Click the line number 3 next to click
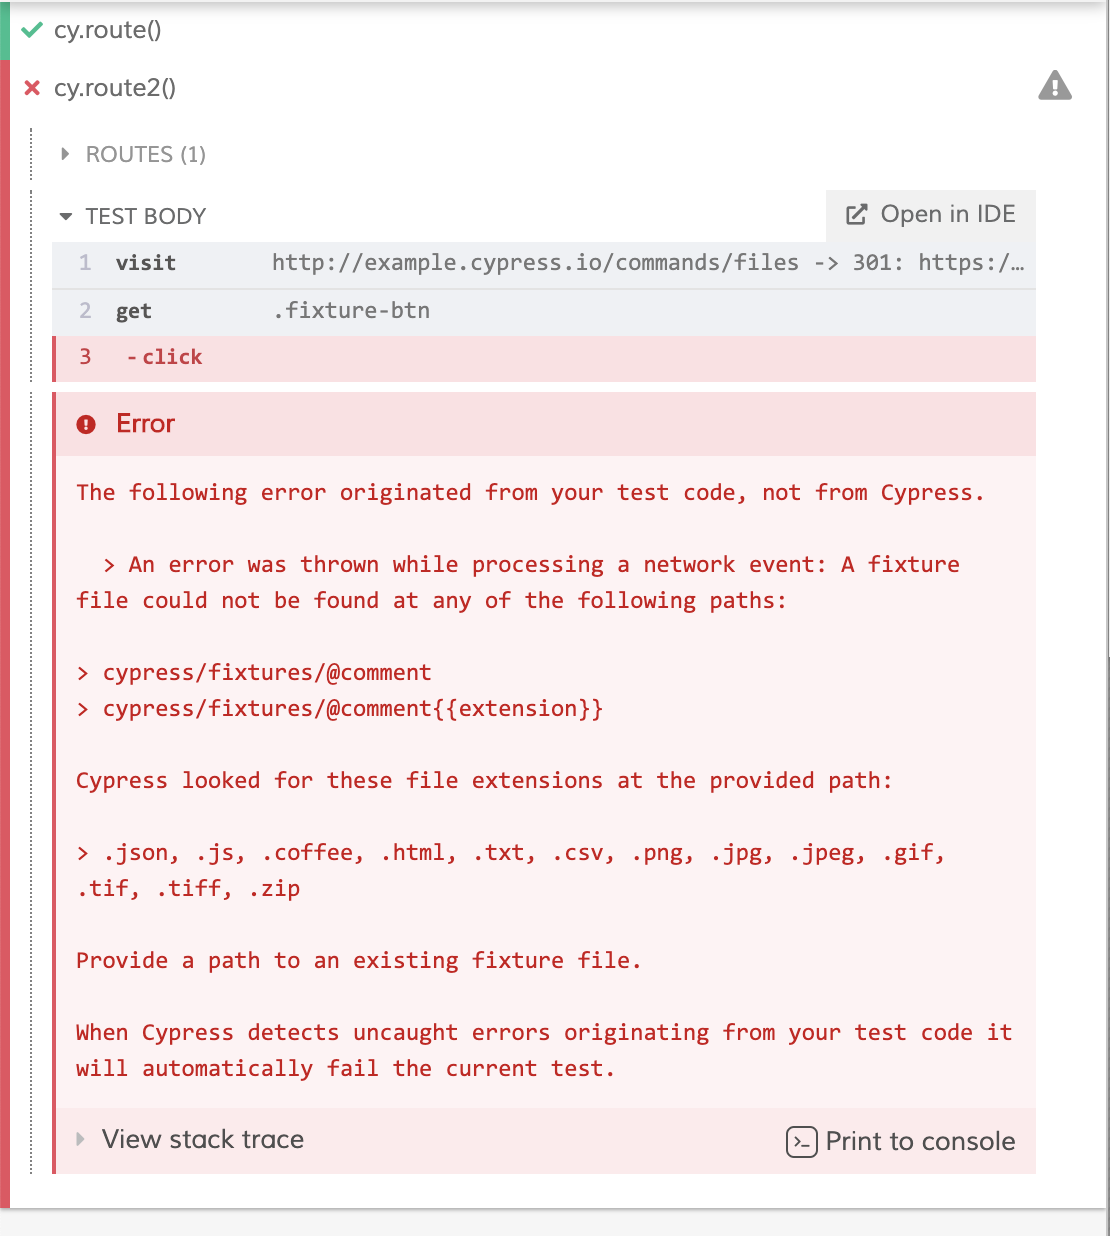1110x1236 pixels. pos(85,357)
